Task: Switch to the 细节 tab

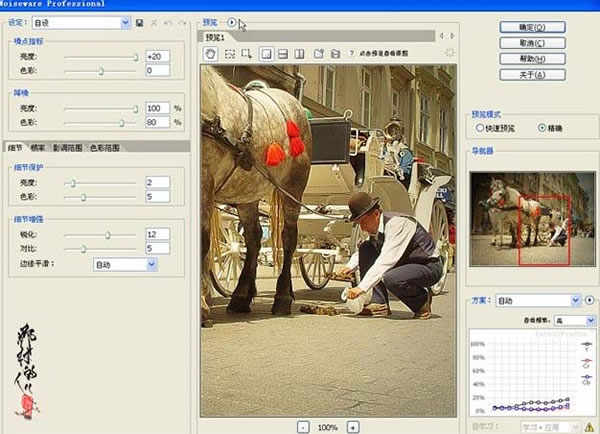Action: 15,148
